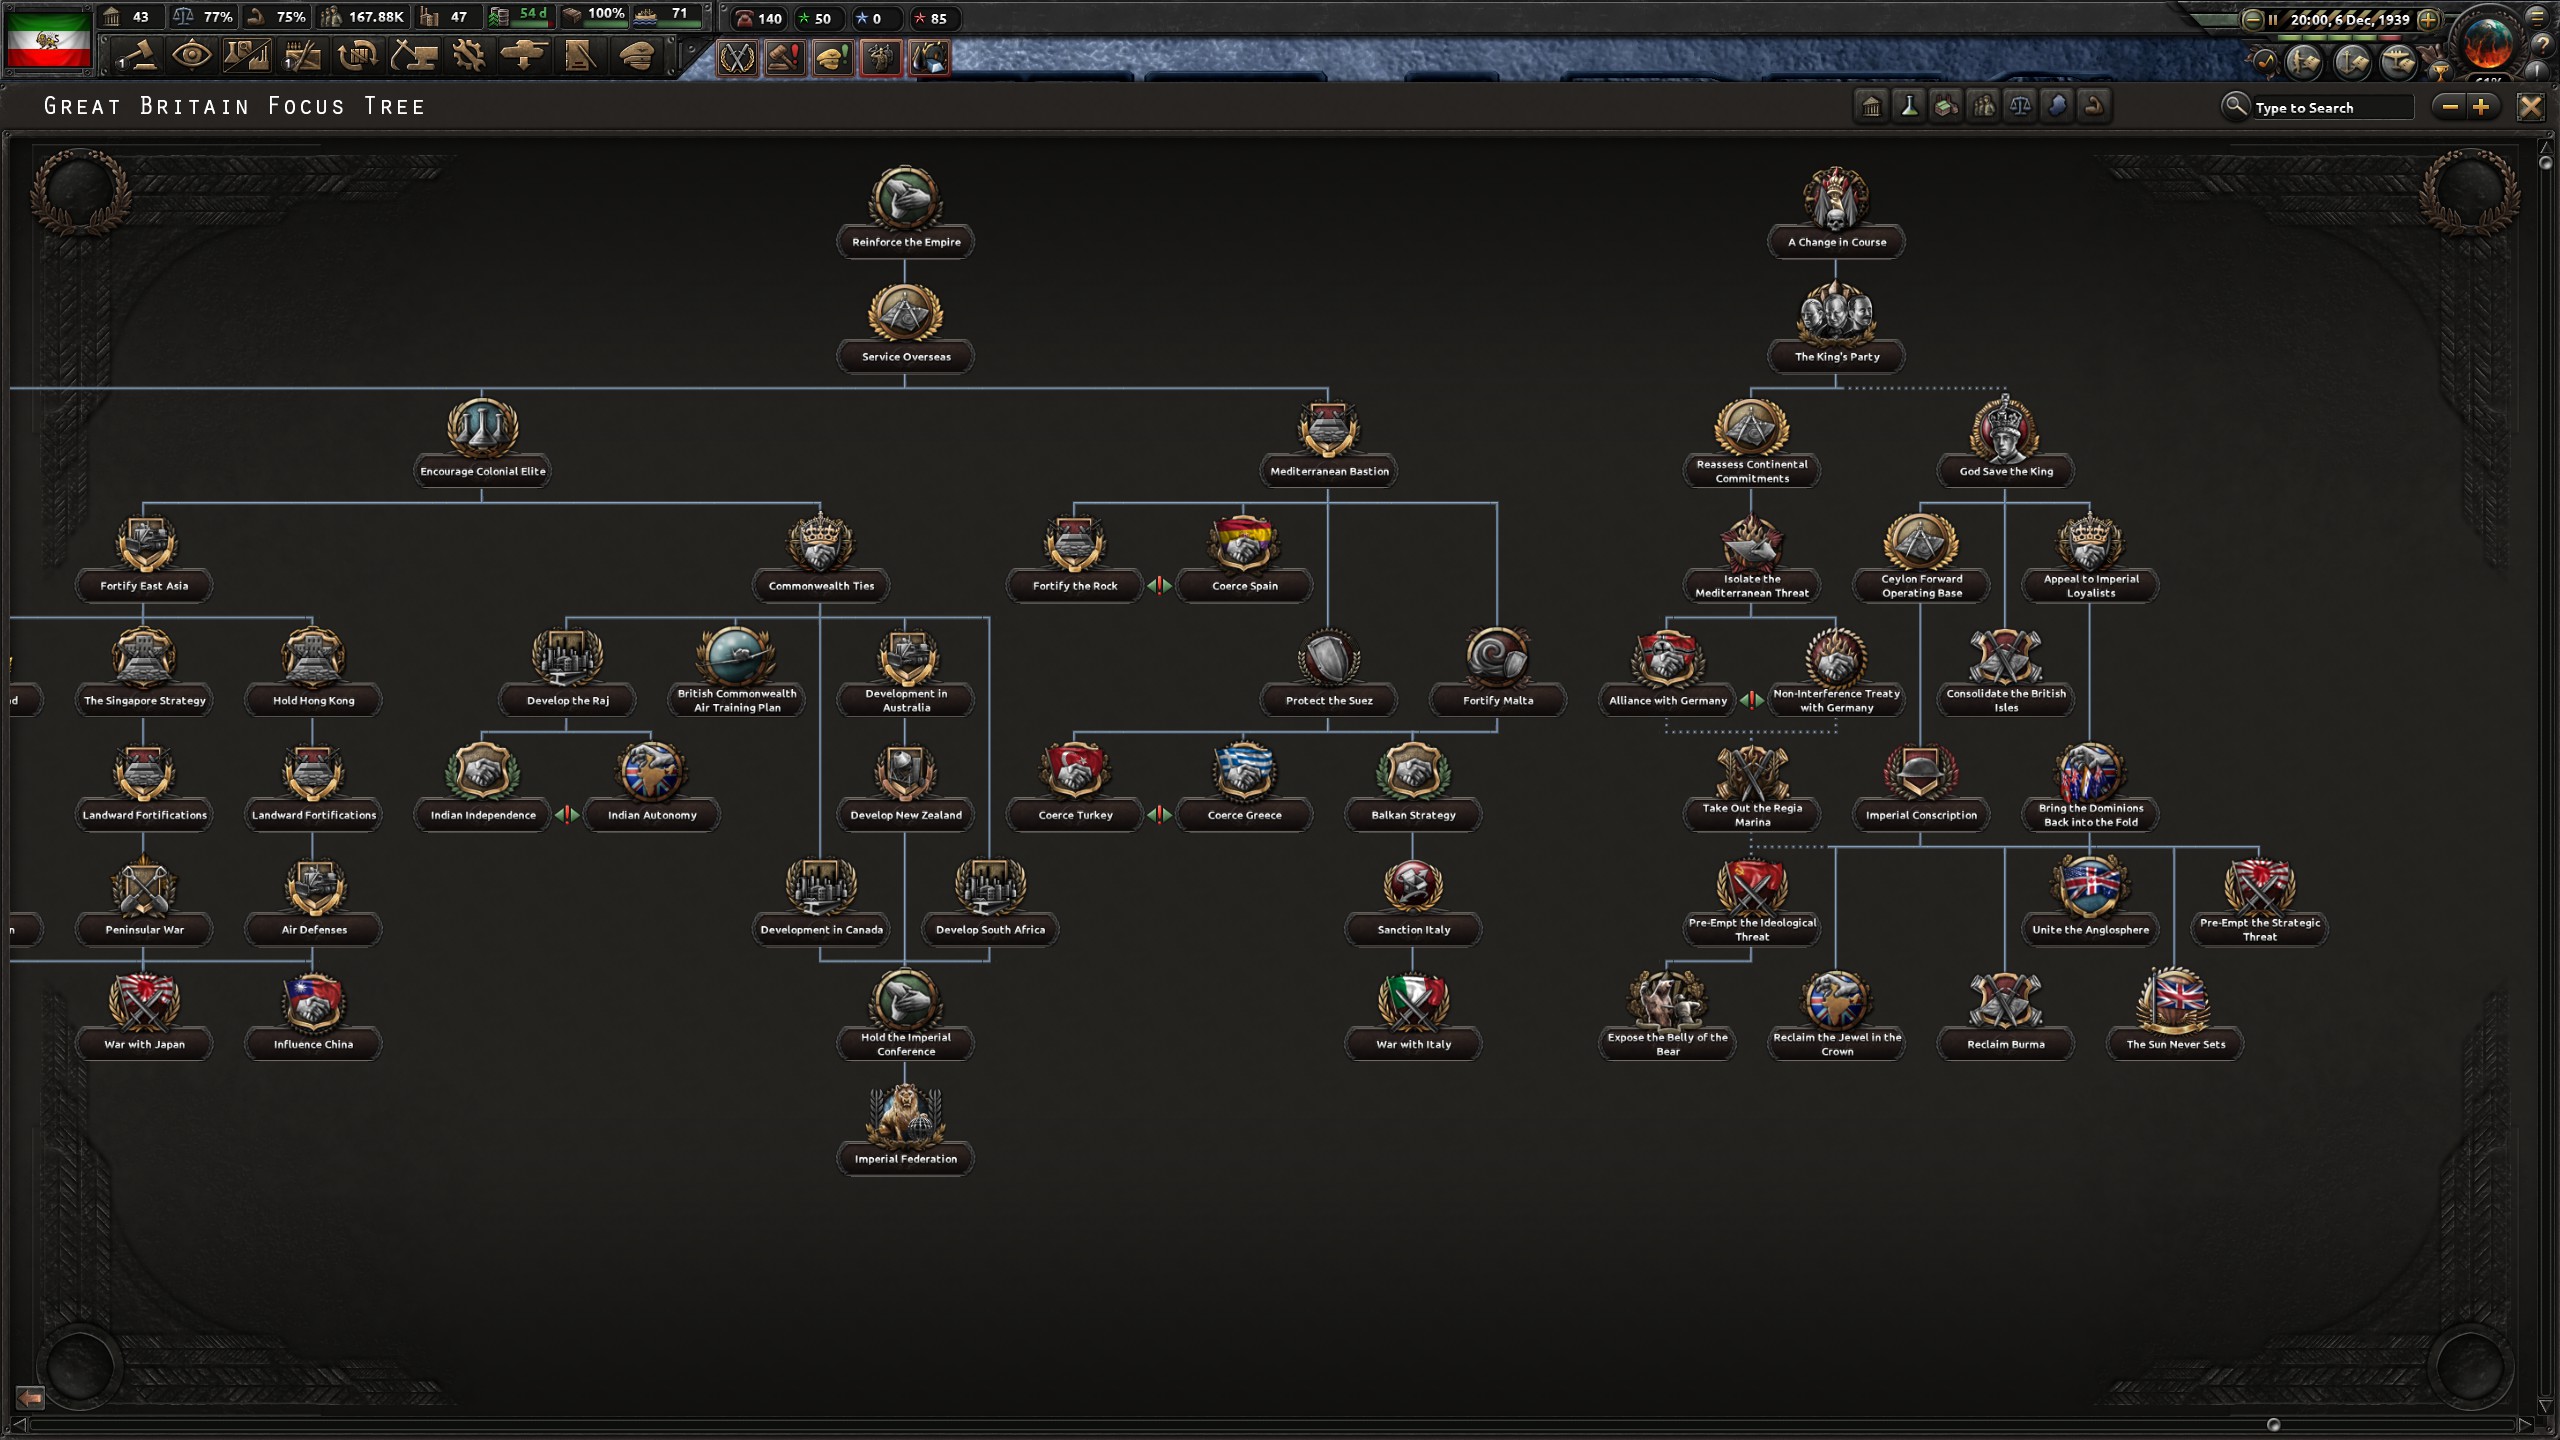Select the God Save the King focus
Screen dimensions: 2560x1440
pyautogui.click(x=2005, y=443)
